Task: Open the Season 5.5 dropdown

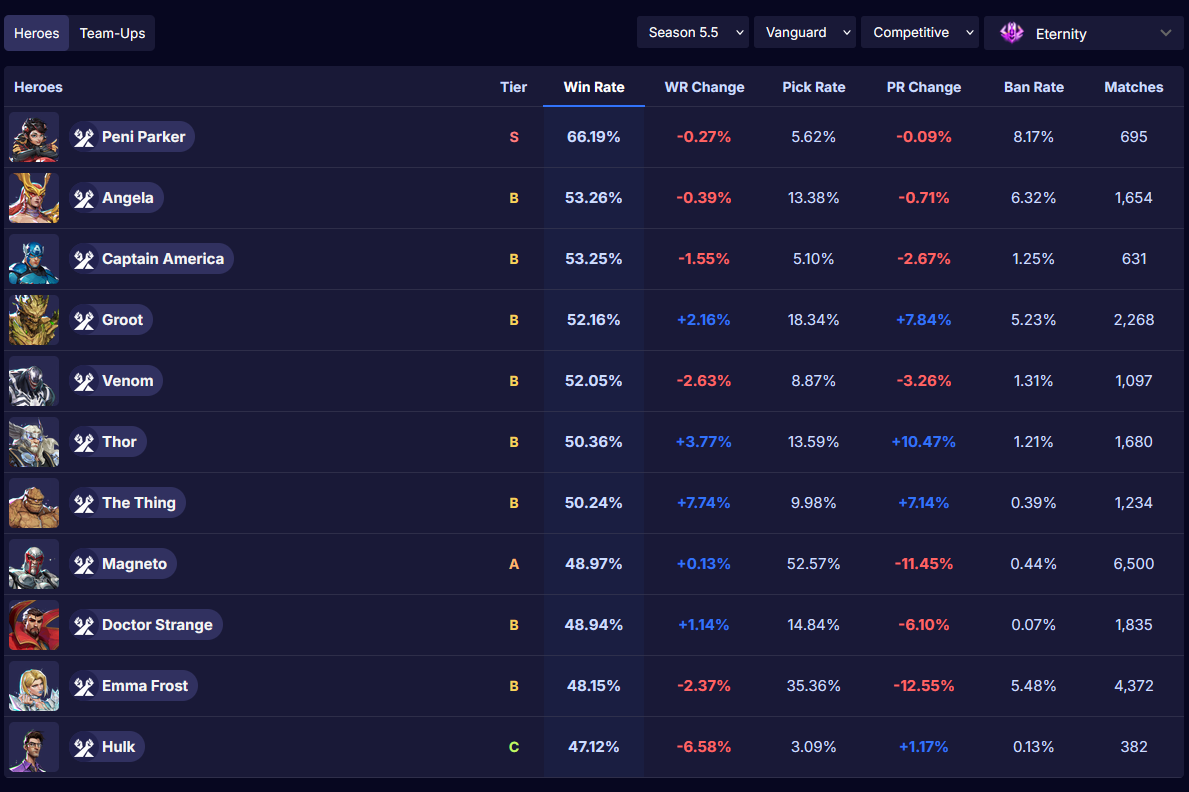Action: pos(693,33)
